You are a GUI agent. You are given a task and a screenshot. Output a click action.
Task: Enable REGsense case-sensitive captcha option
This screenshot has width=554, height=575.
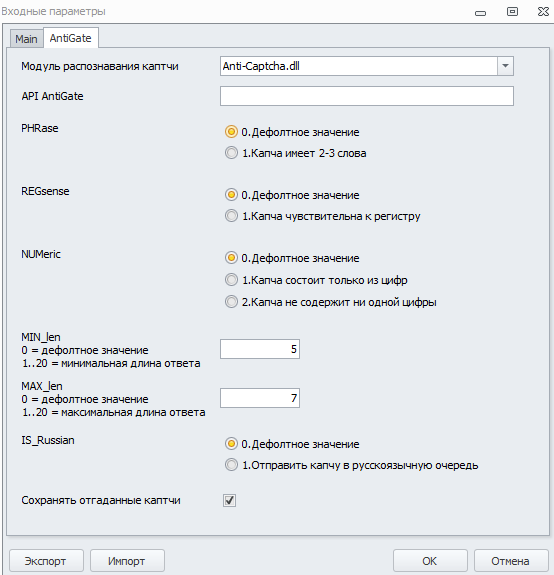[231, 216]
